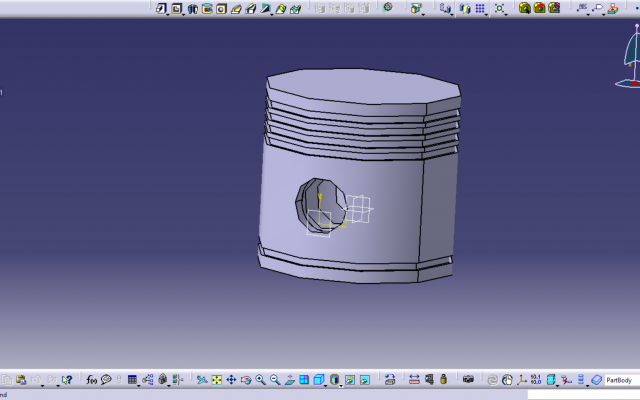Click the Paste icon in the bottom toolbar
Screen dimensions: 640x400
tap(21, 380)
